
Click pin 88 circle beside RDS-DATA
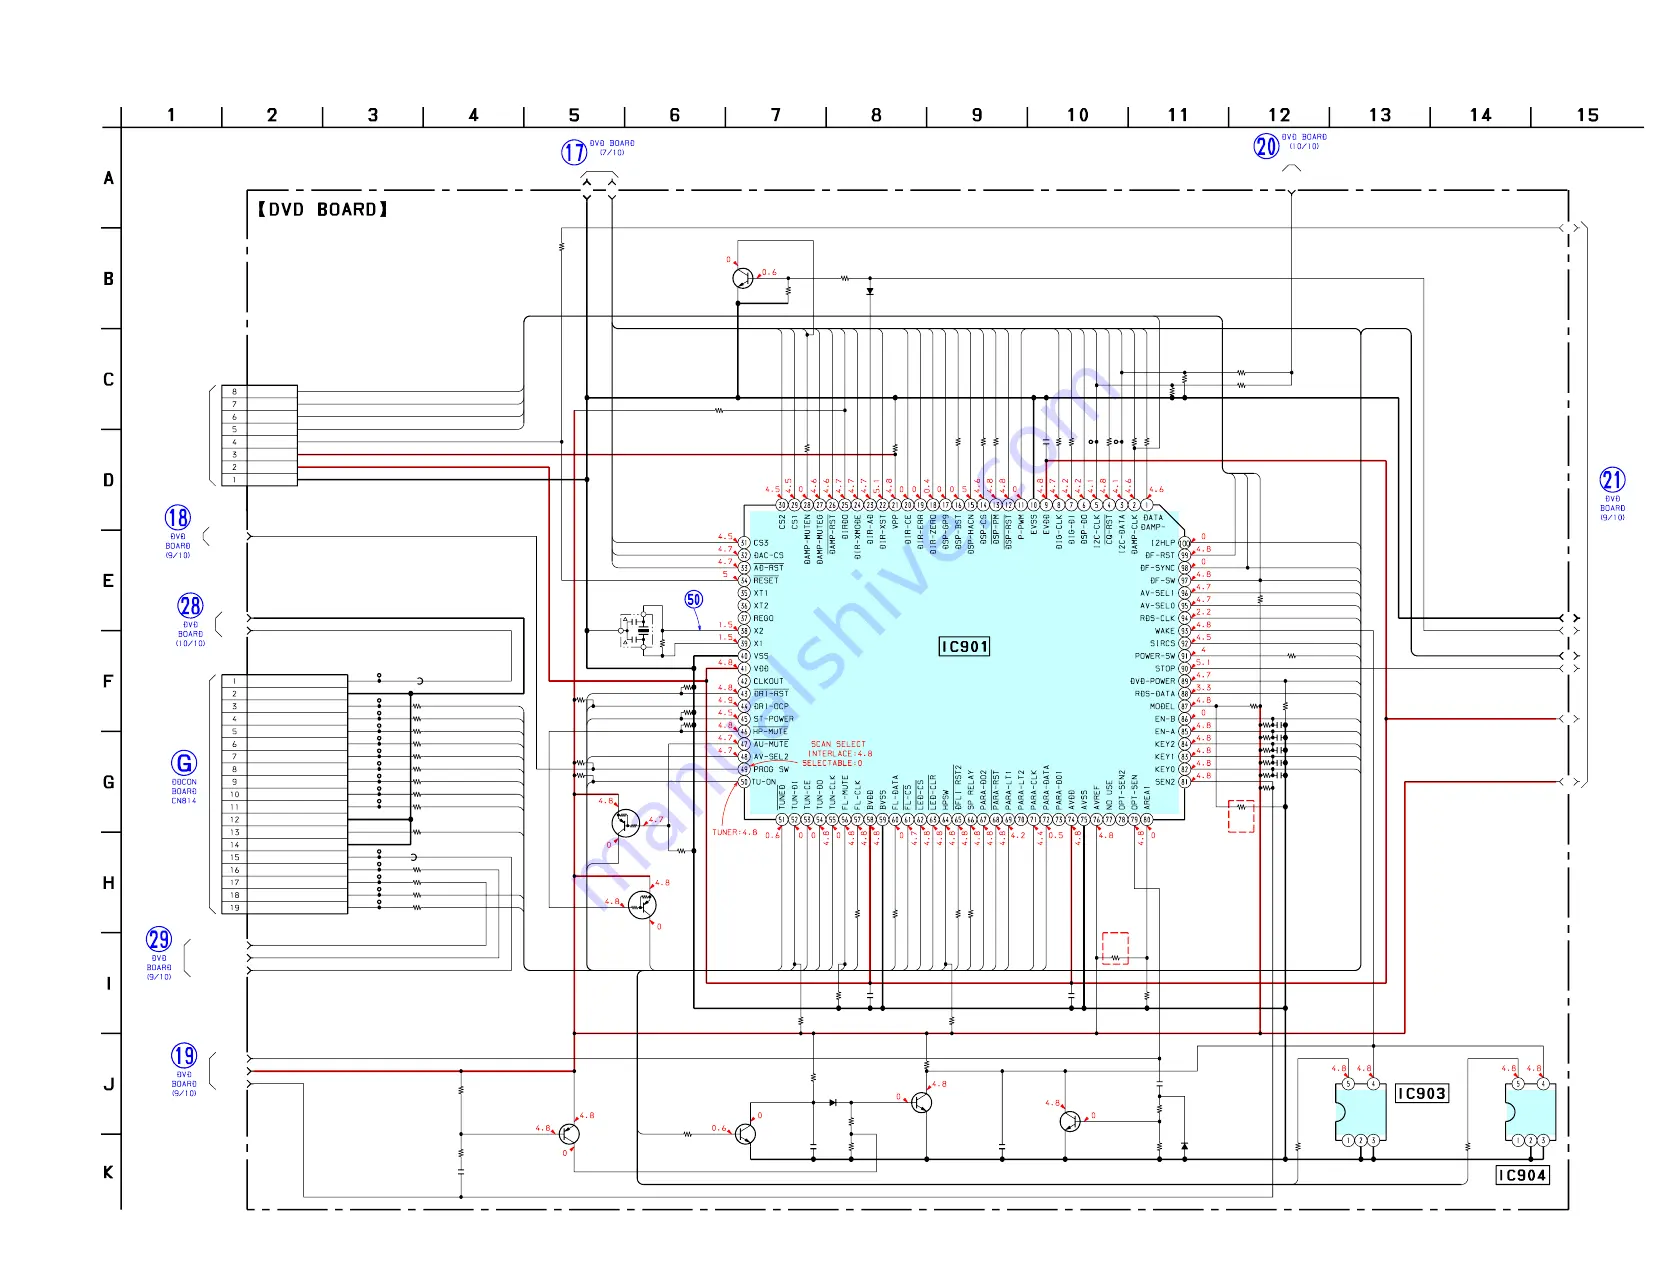1184,693
